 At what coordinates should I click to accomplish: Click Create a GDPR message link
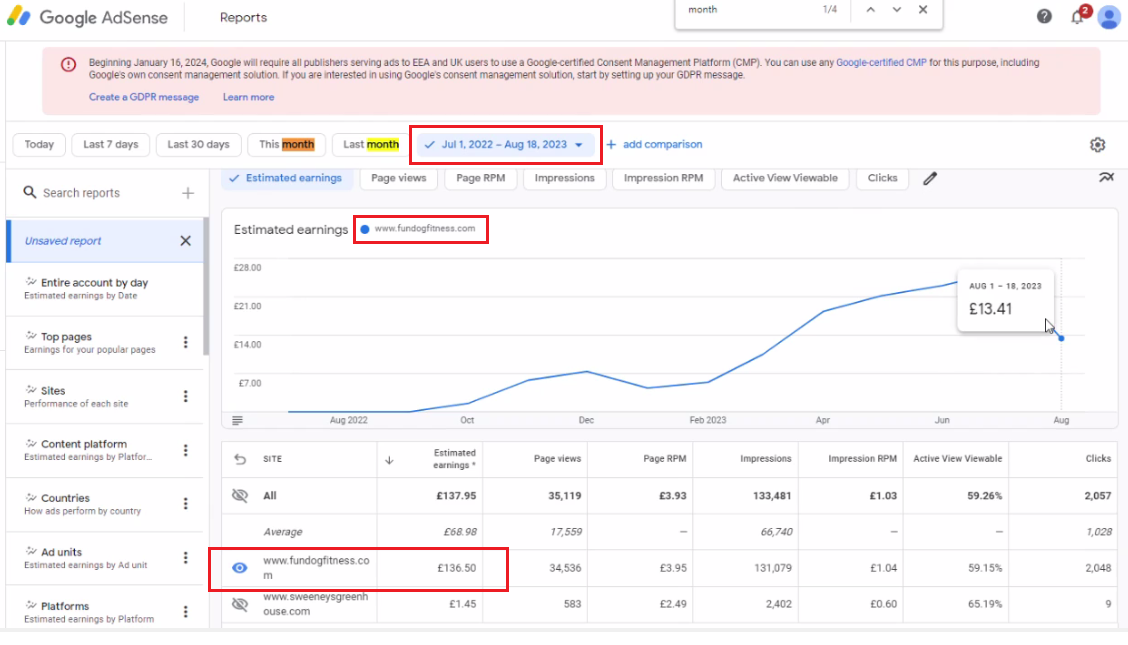144,97
